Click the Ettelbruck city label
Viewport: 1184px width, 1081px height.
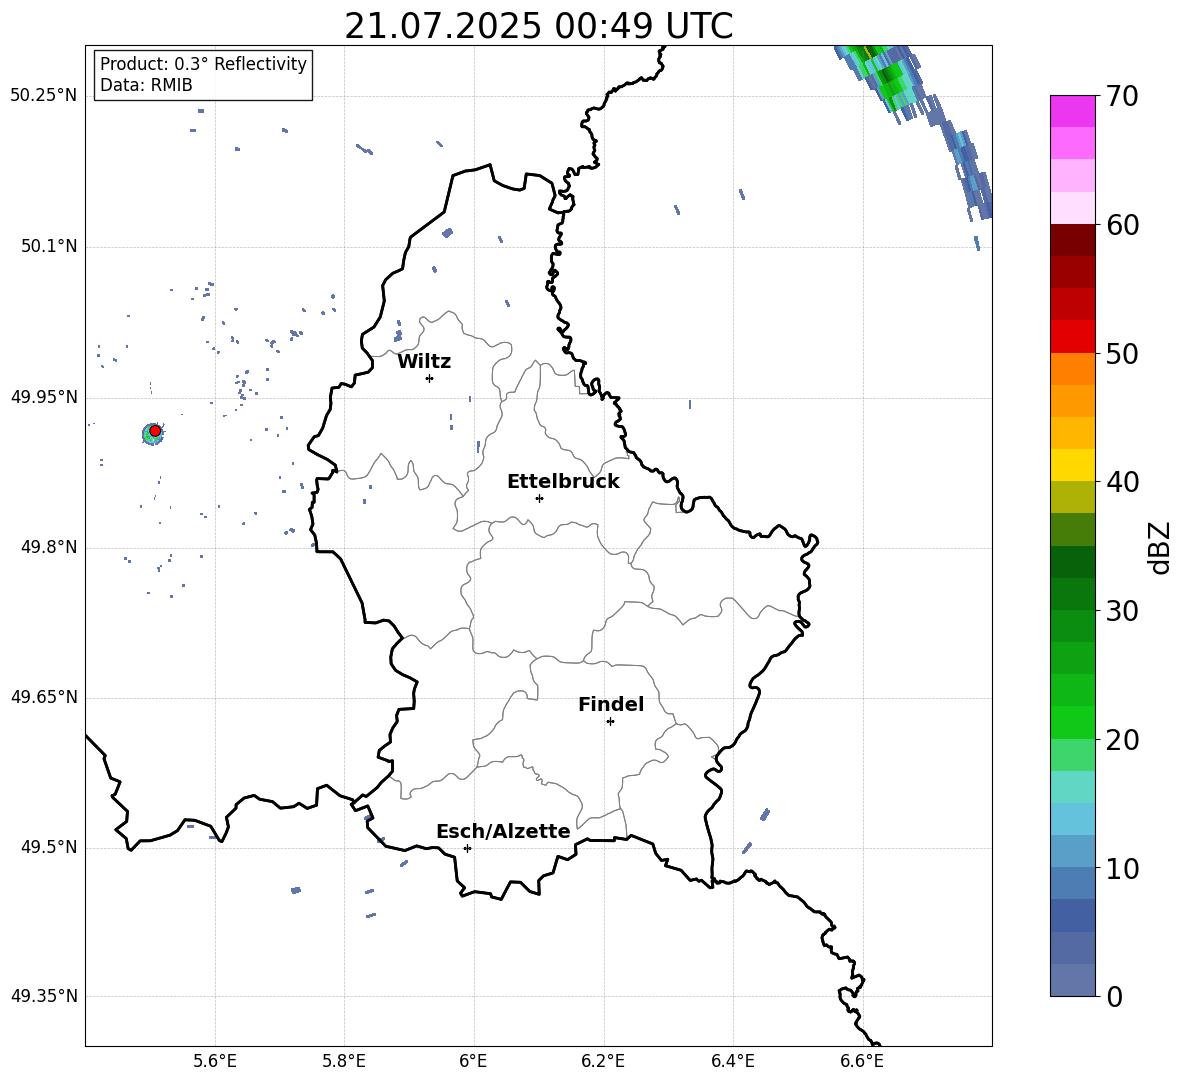click(563, 482)
